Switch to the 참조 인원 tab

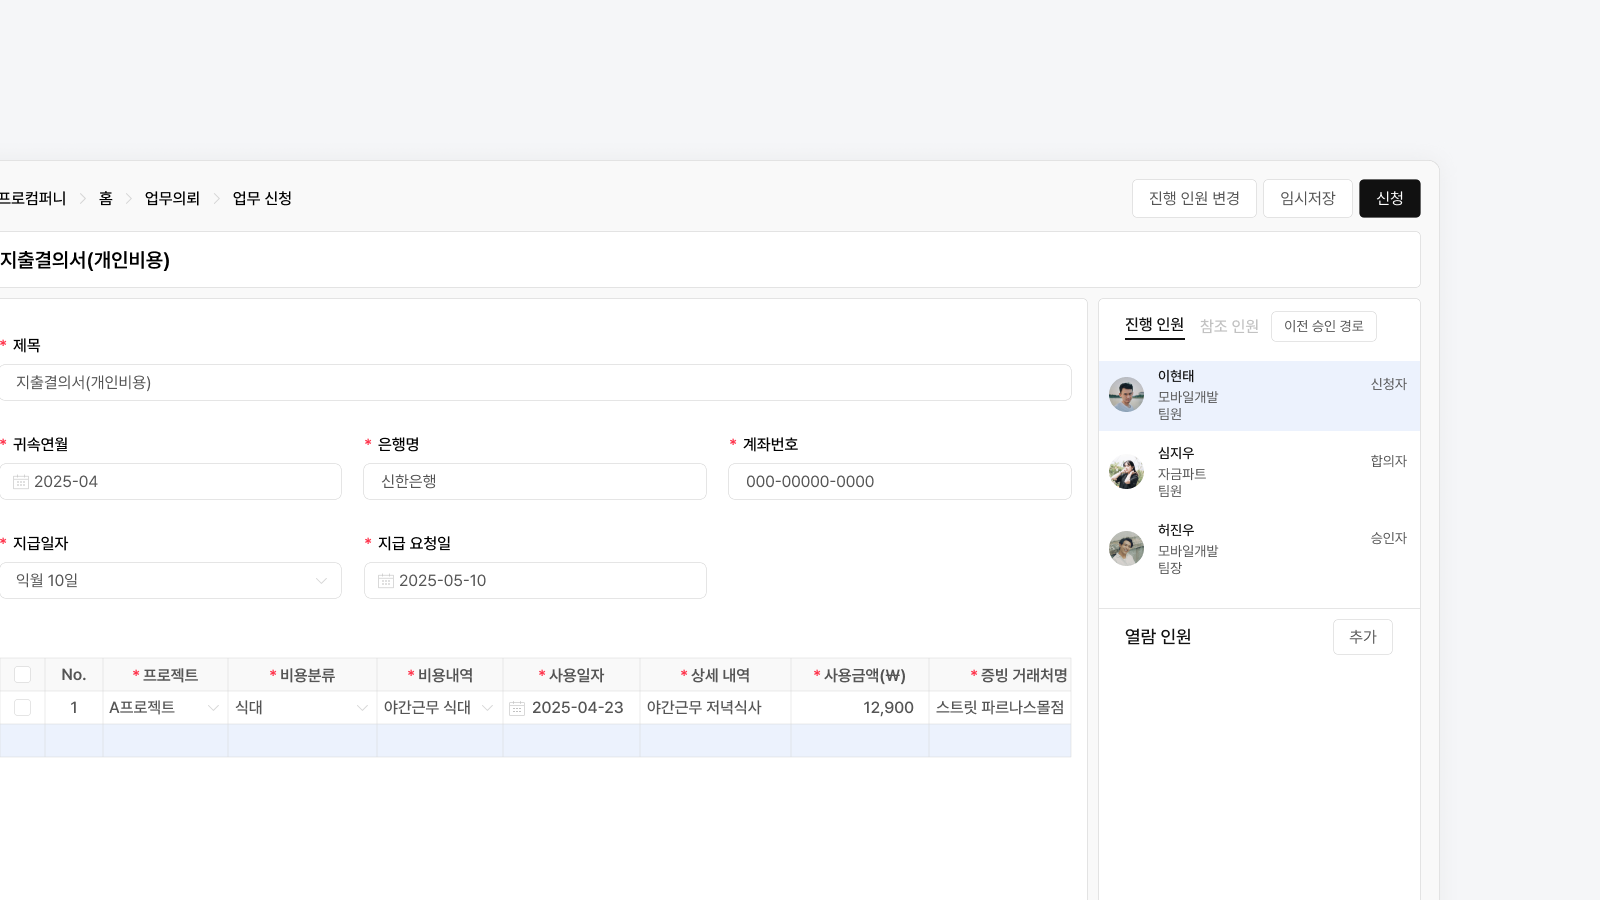[1229, 326]
